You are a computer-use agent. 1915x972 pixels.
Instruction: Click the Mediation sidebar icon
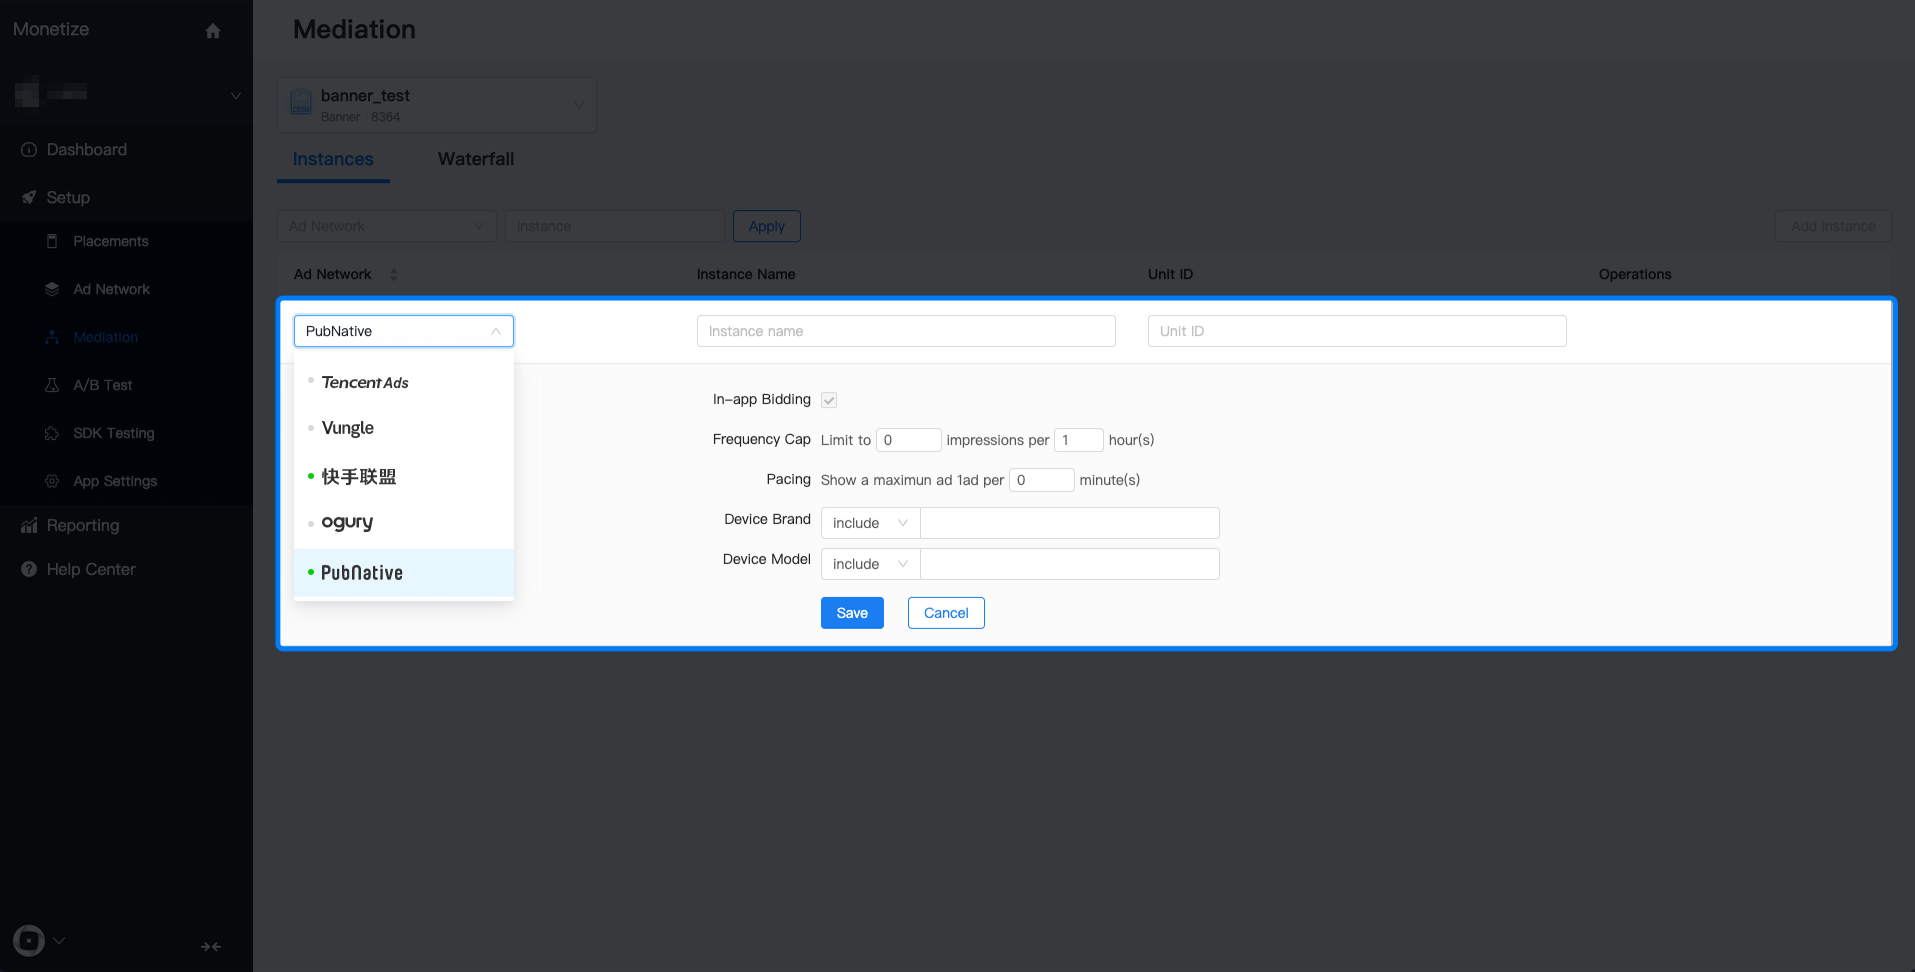point(52,337)
